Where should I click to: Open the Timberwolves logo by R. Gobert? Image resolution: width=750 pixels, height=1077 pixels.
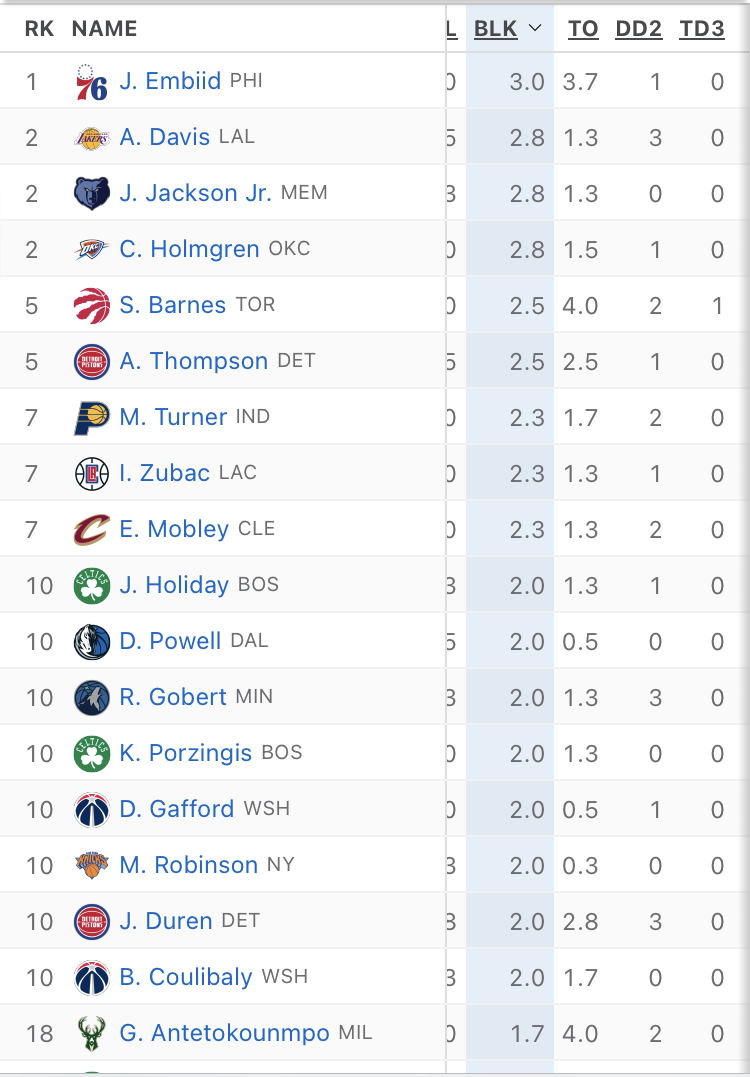coord(91,698)
